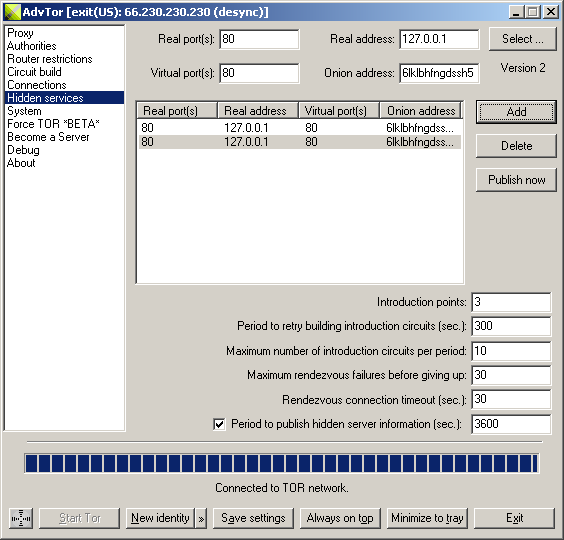Click the Introduction points input field
564x540 pixels.
pyautogui.click(x=511, y=302)
